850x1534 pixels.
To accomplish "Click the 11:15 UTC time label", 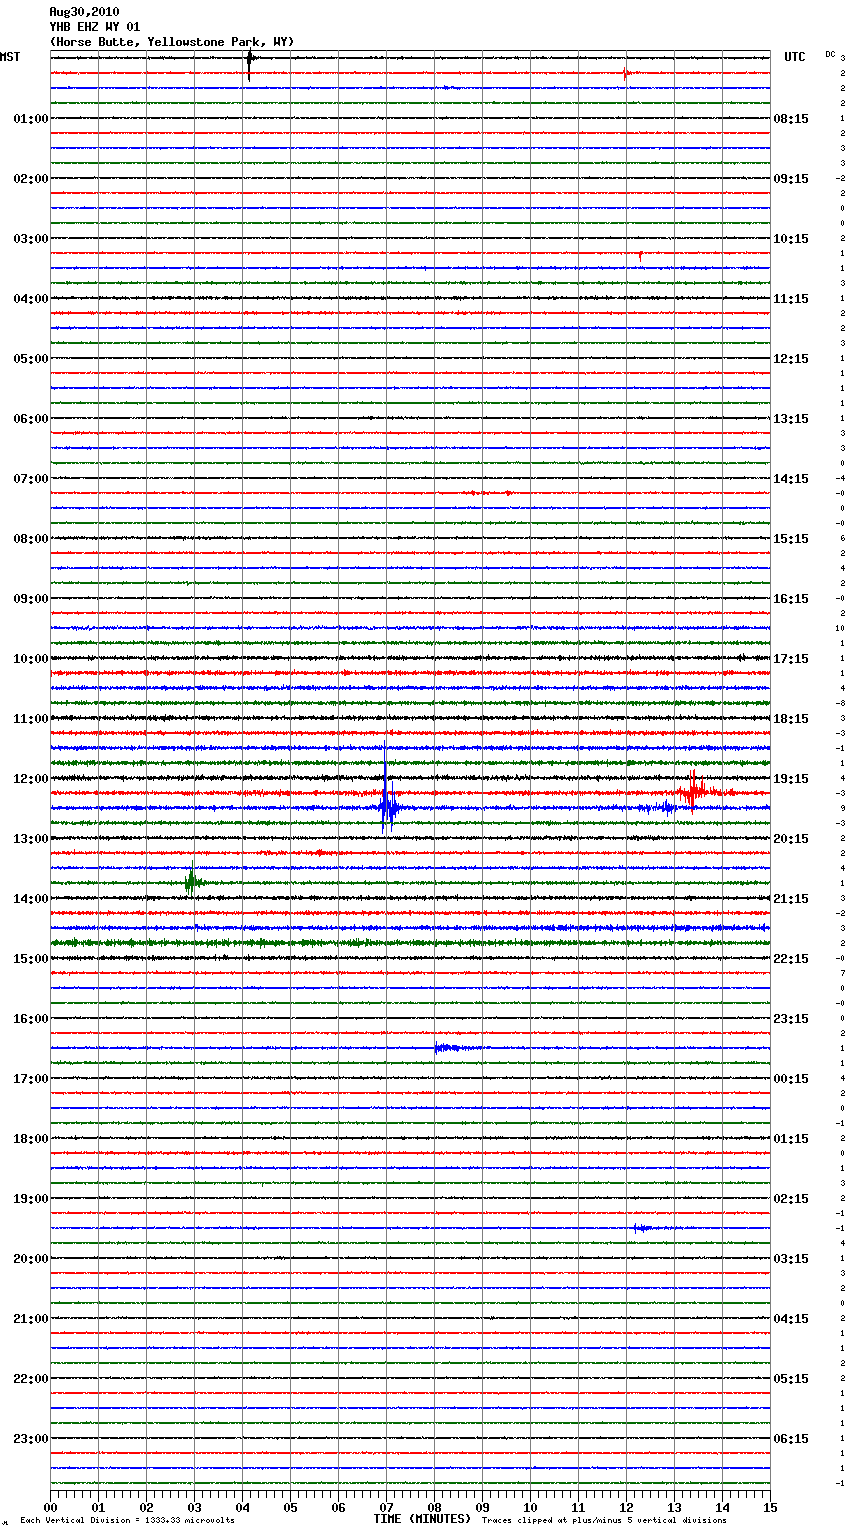I will (791, 299).
